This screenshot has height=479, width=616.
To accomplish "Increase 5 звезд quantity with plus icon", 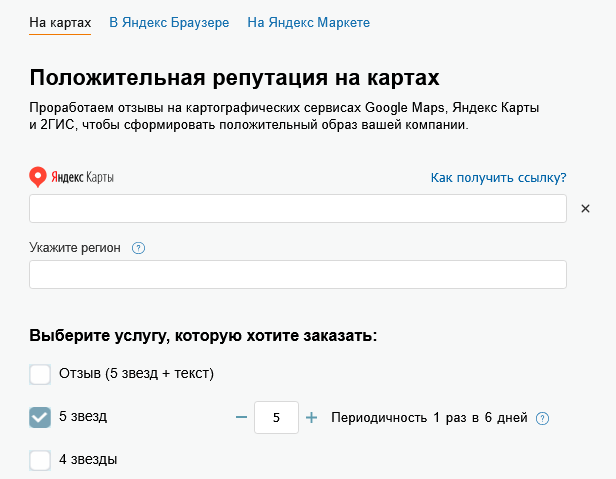I will point(312,417).
